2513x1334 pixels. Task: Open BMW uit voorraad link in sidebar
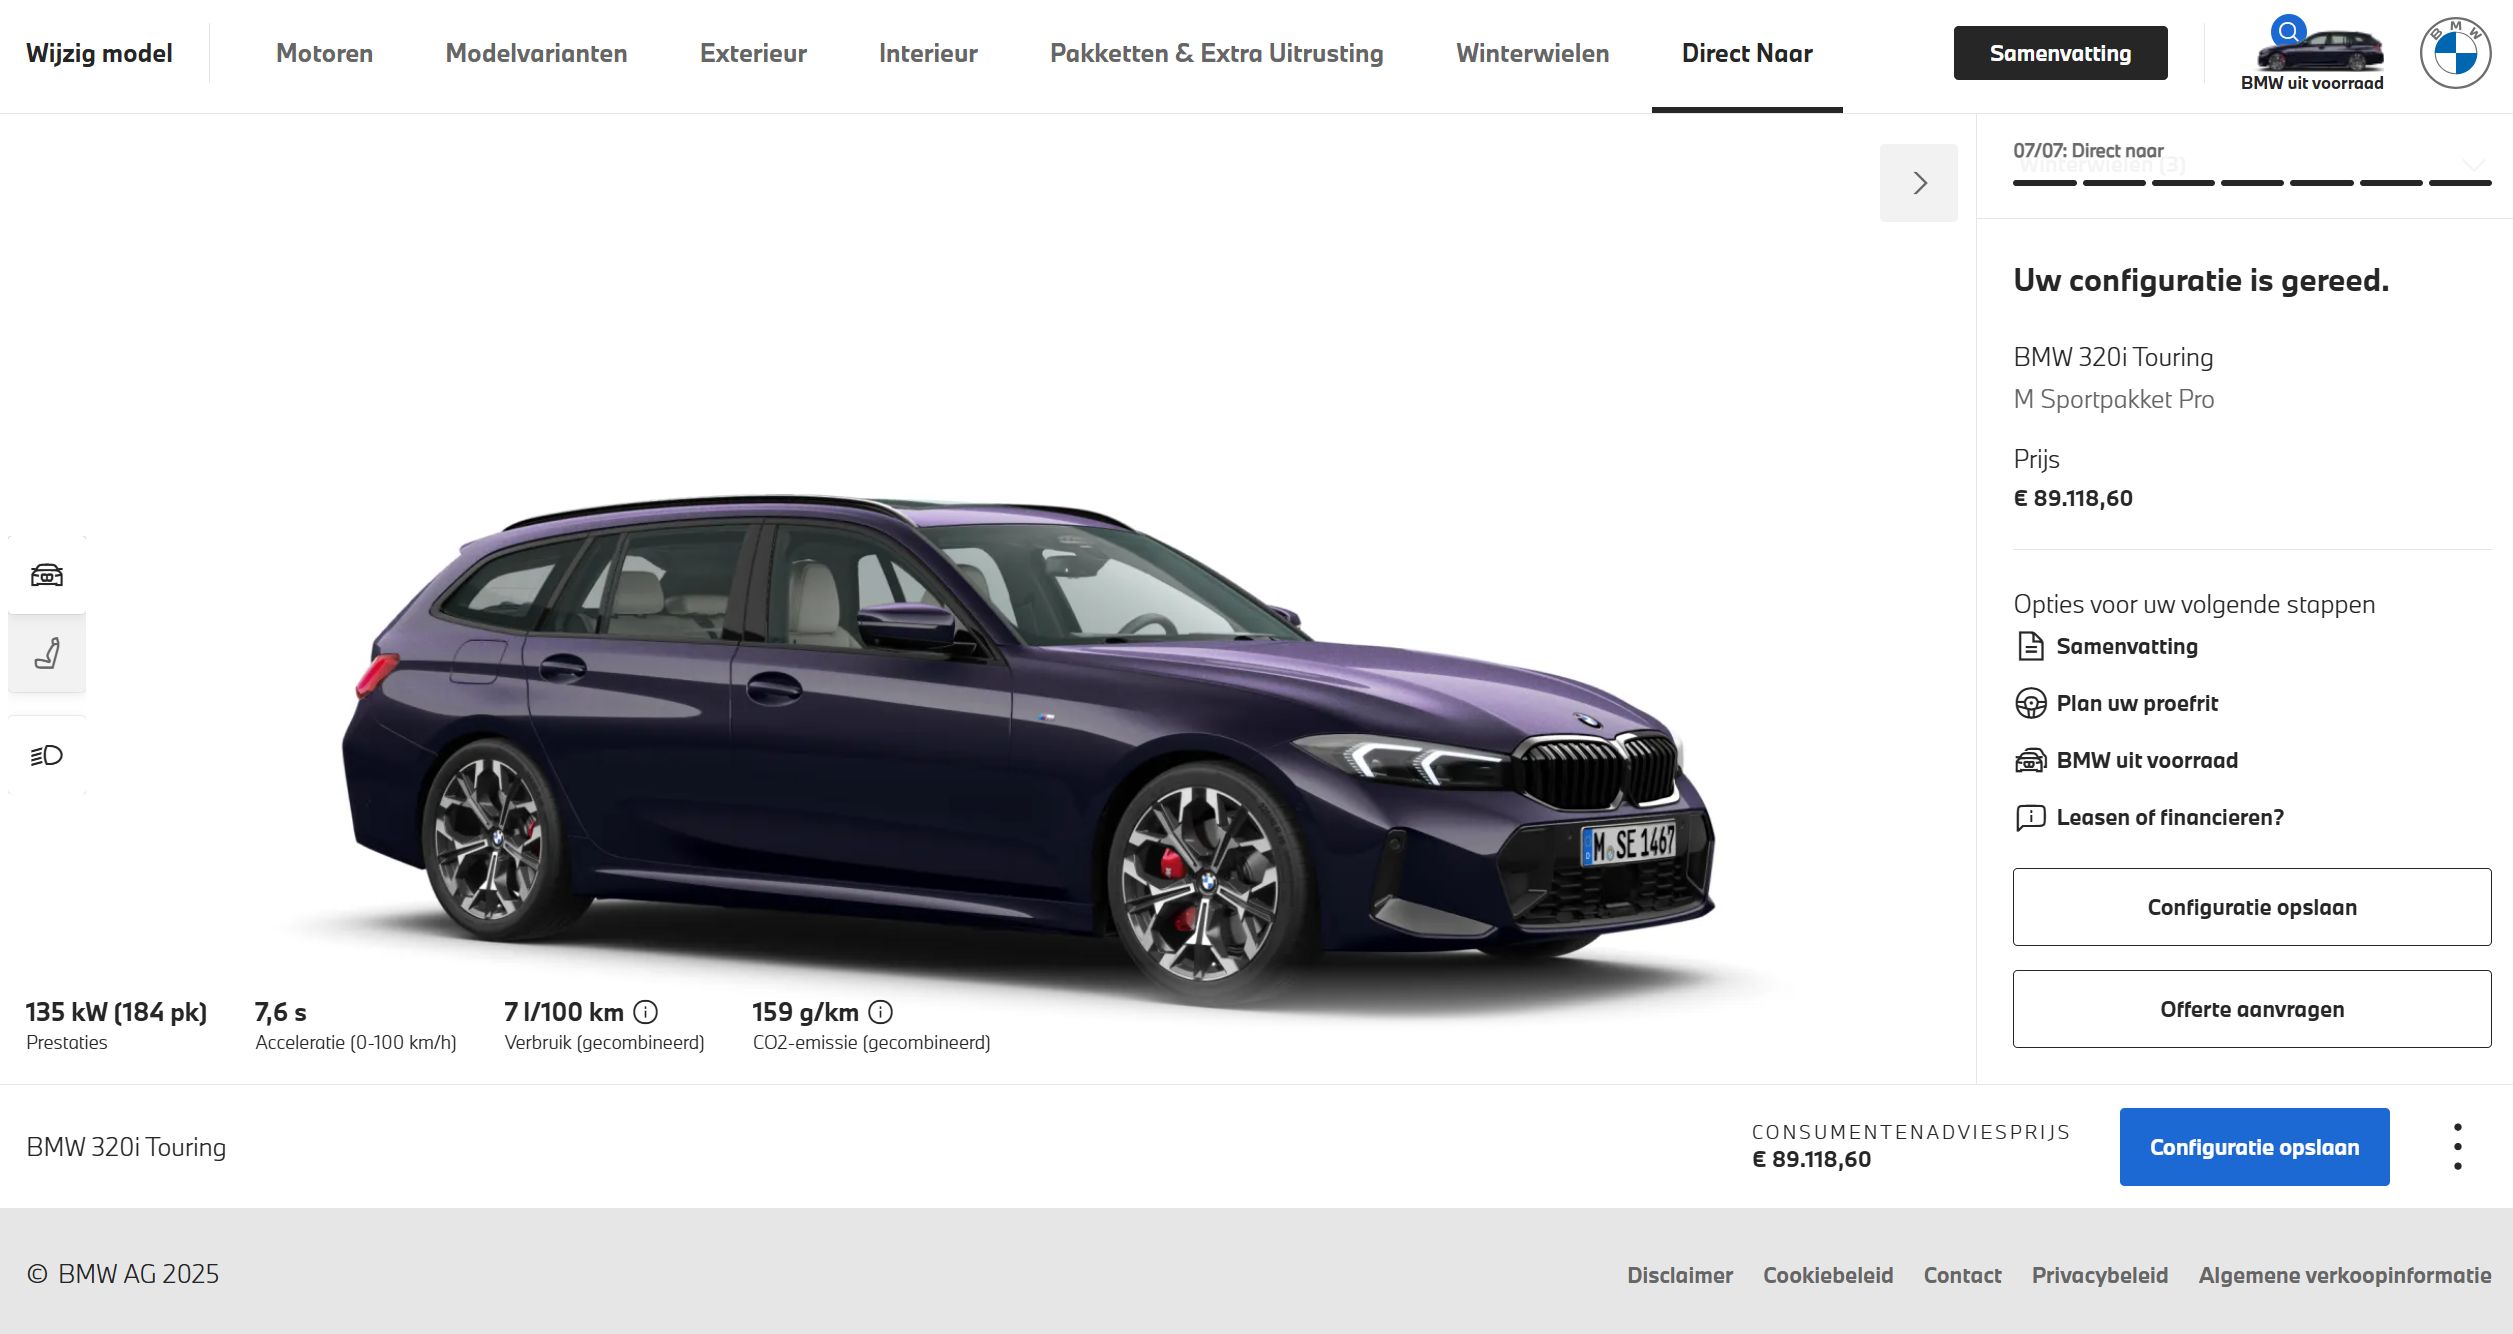point(2147,760)
